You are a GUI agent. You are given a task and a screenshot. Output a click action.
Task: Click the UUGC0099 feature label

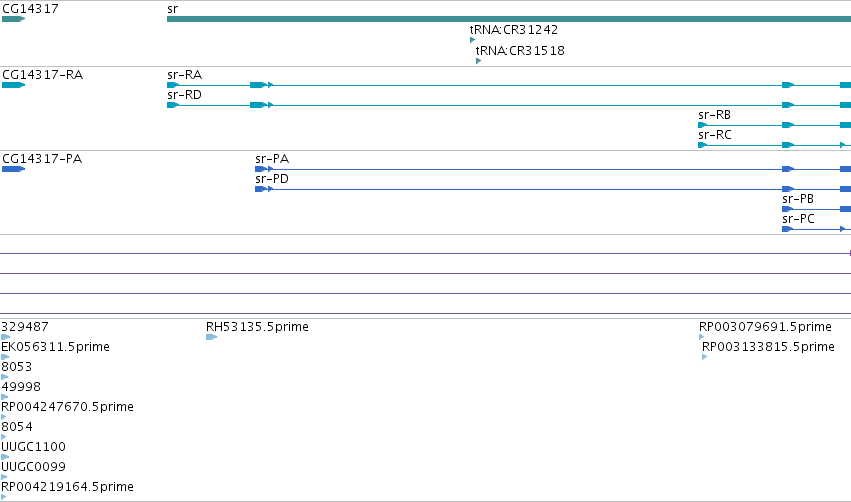tap(34, 467)
